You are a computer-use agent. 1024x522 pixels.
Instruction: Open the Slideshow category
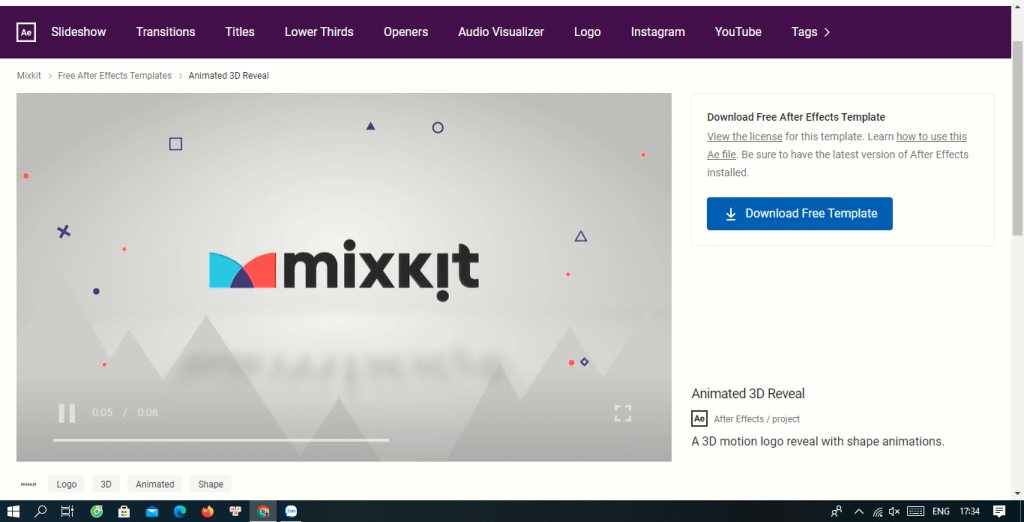click(78, 32)
